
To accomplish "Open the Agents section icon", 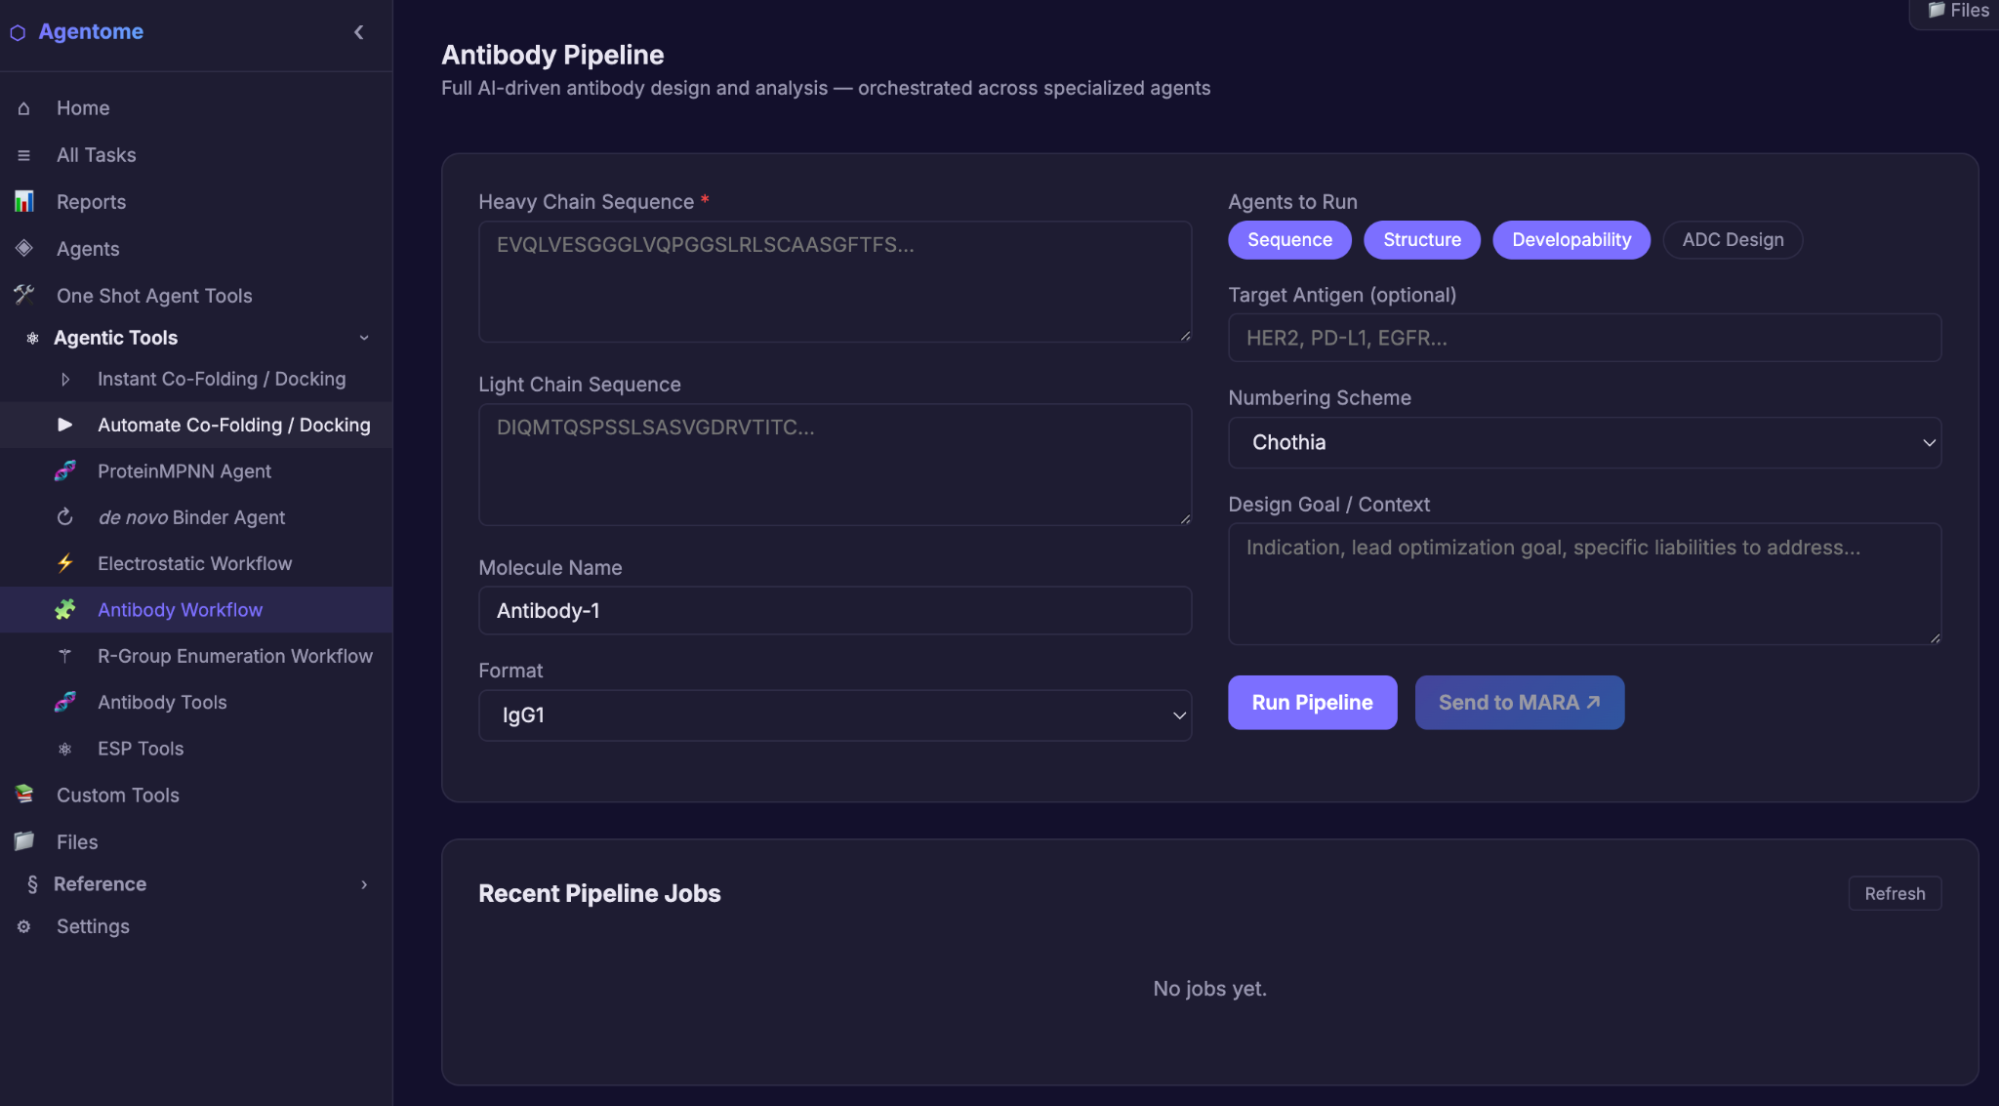I will pos(23,248).
